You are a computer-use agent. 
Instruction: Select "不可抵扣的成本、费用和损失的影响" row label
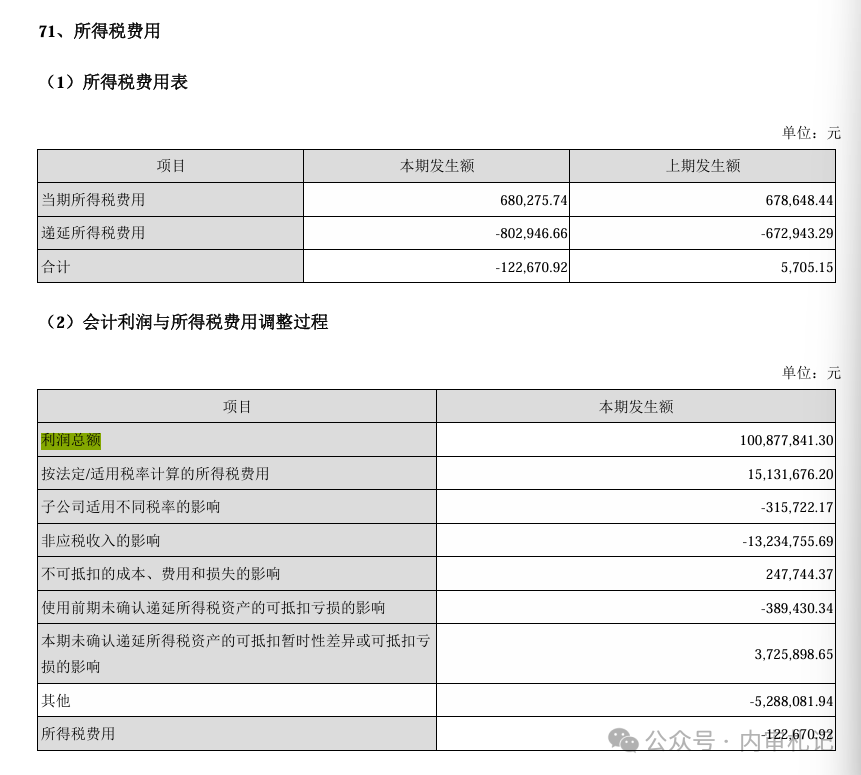pyautogui.click(x=161, y=574)
